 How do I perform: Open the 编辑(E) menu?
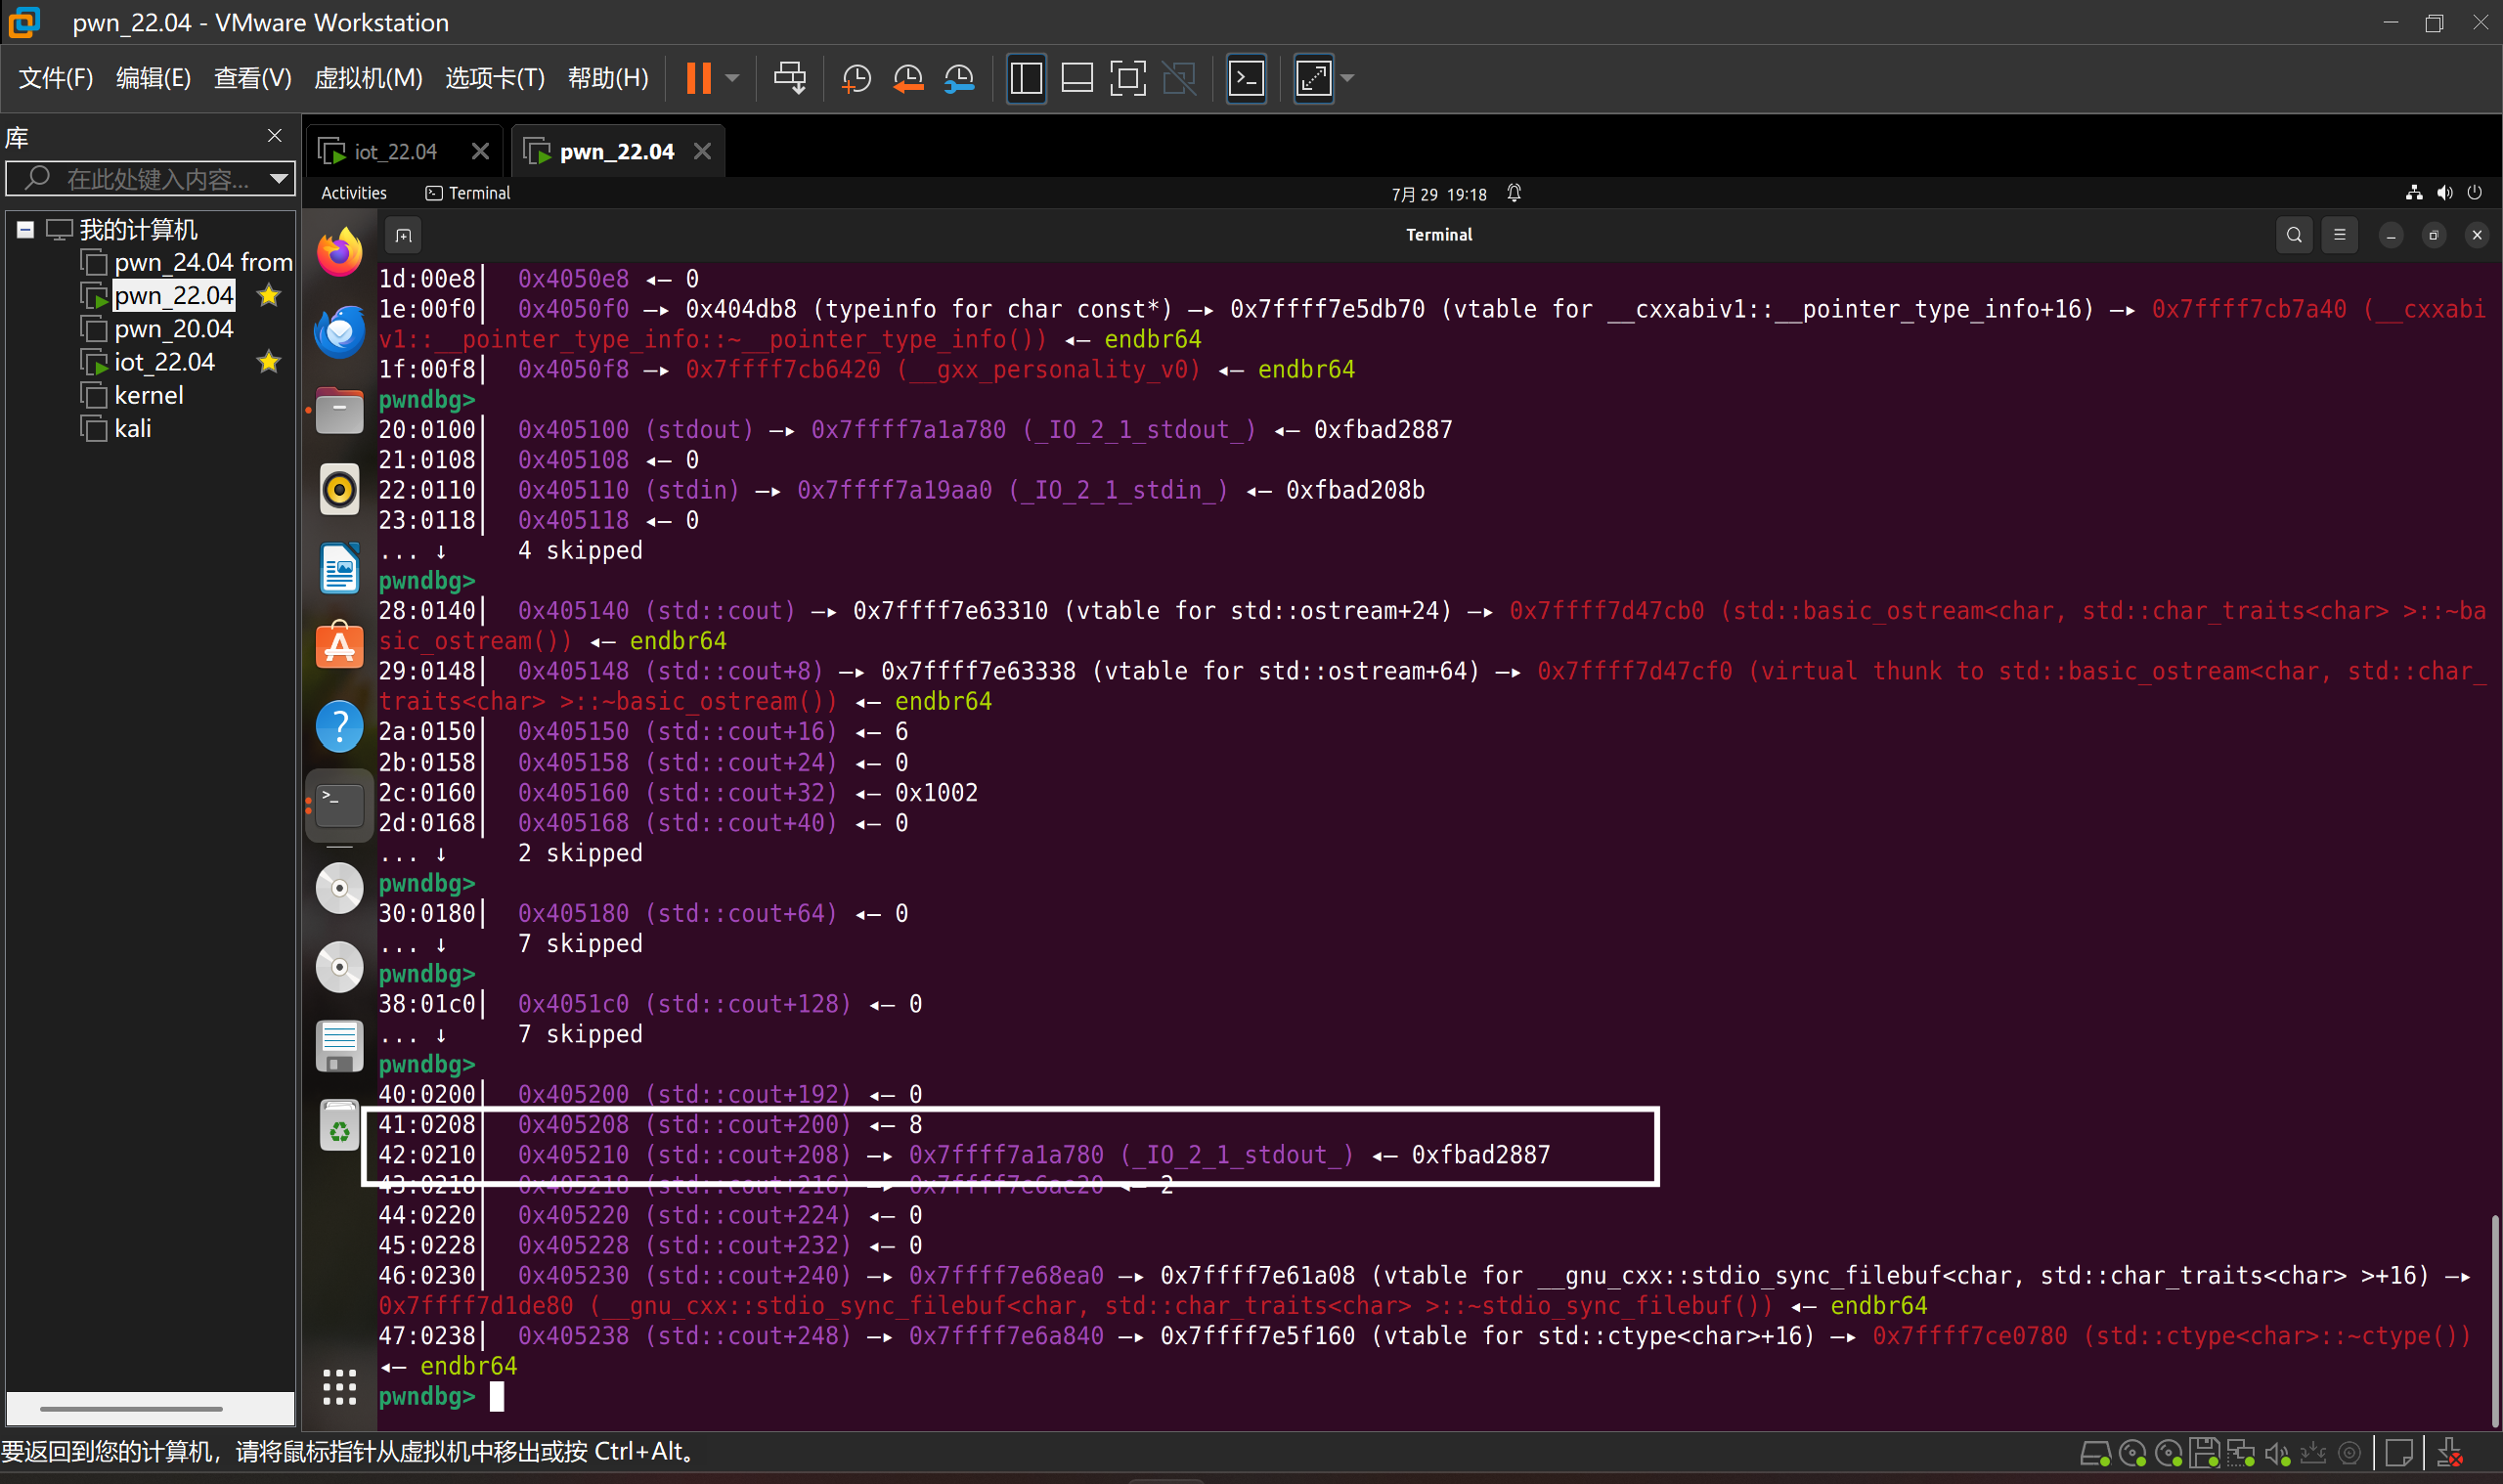coord(153,78)
